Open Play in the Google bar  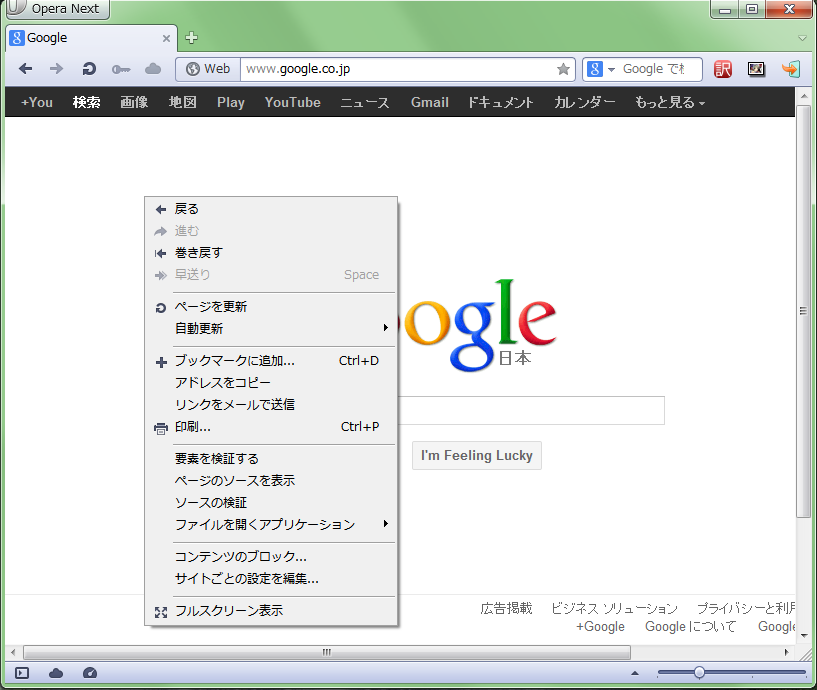point(231,102)
